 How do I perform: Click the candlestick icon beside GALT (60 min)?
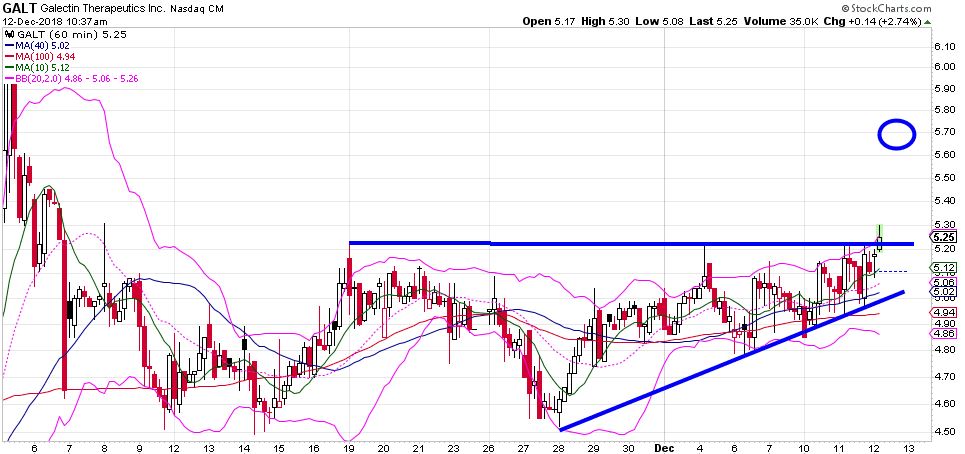click(10, 35)
